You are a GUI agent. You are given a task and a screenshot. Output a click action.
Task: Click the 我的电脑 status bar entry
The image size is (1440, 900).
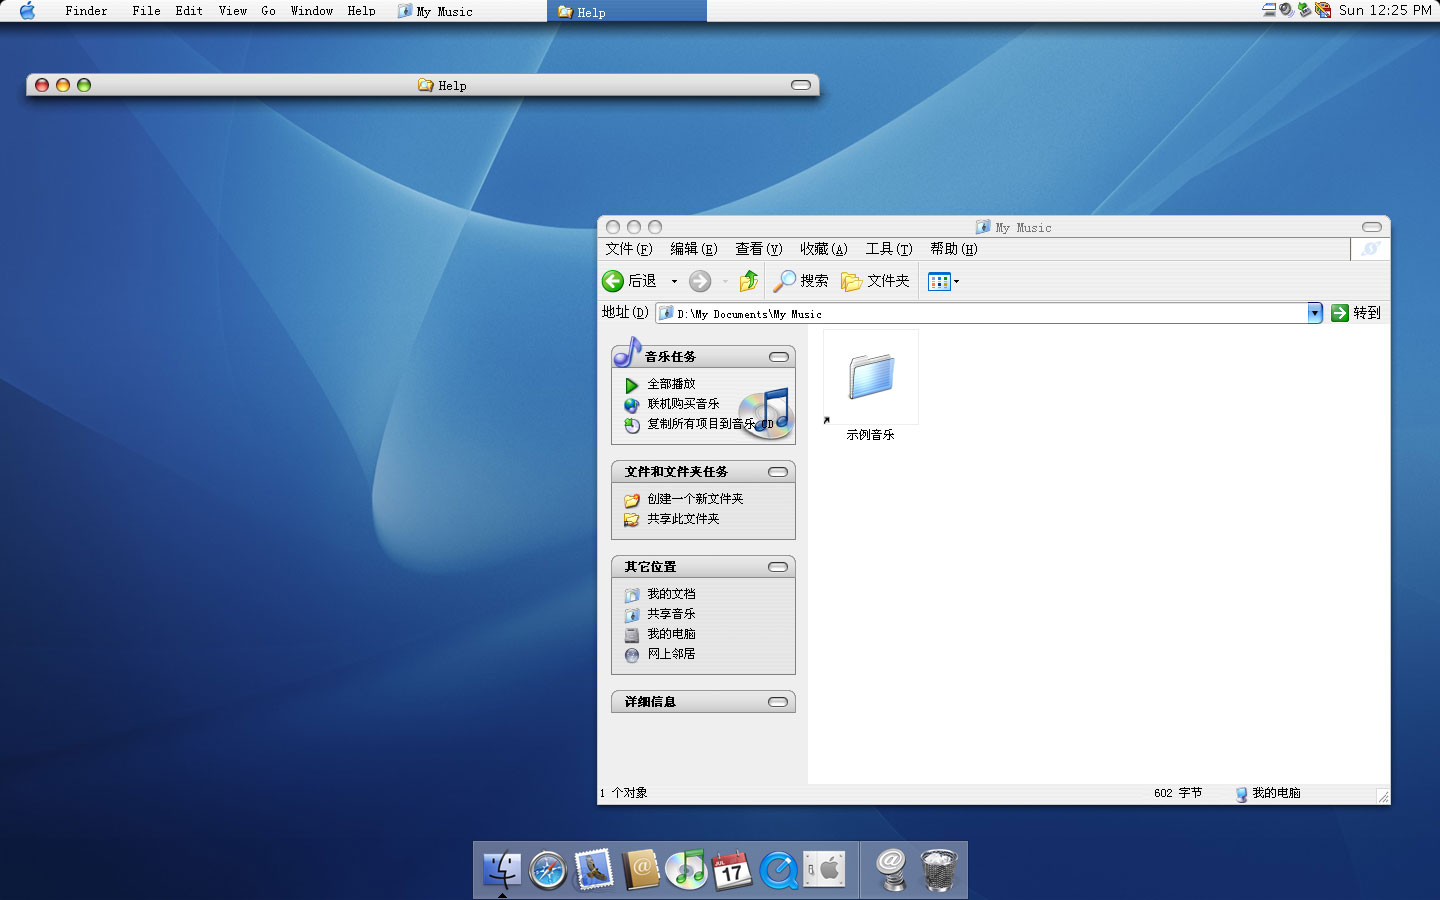point(1268,793)
